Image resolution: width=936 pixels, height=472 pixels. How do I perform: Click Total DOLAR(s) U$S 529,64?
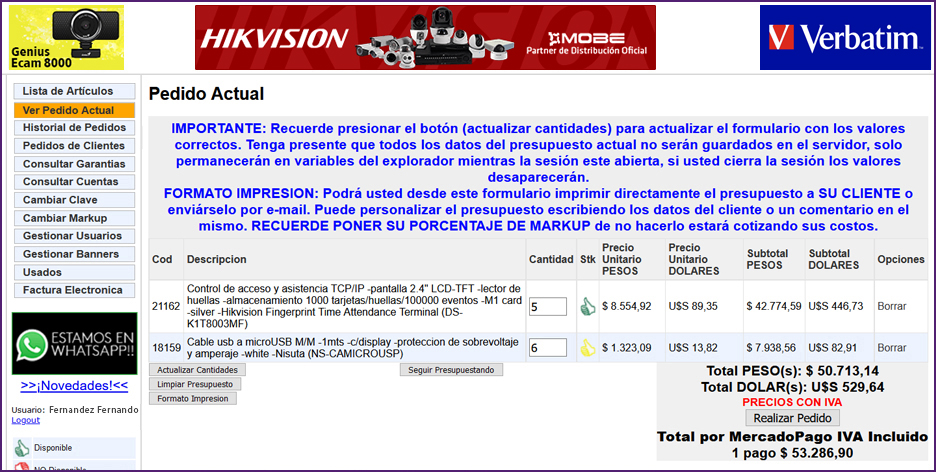(793, 387)
